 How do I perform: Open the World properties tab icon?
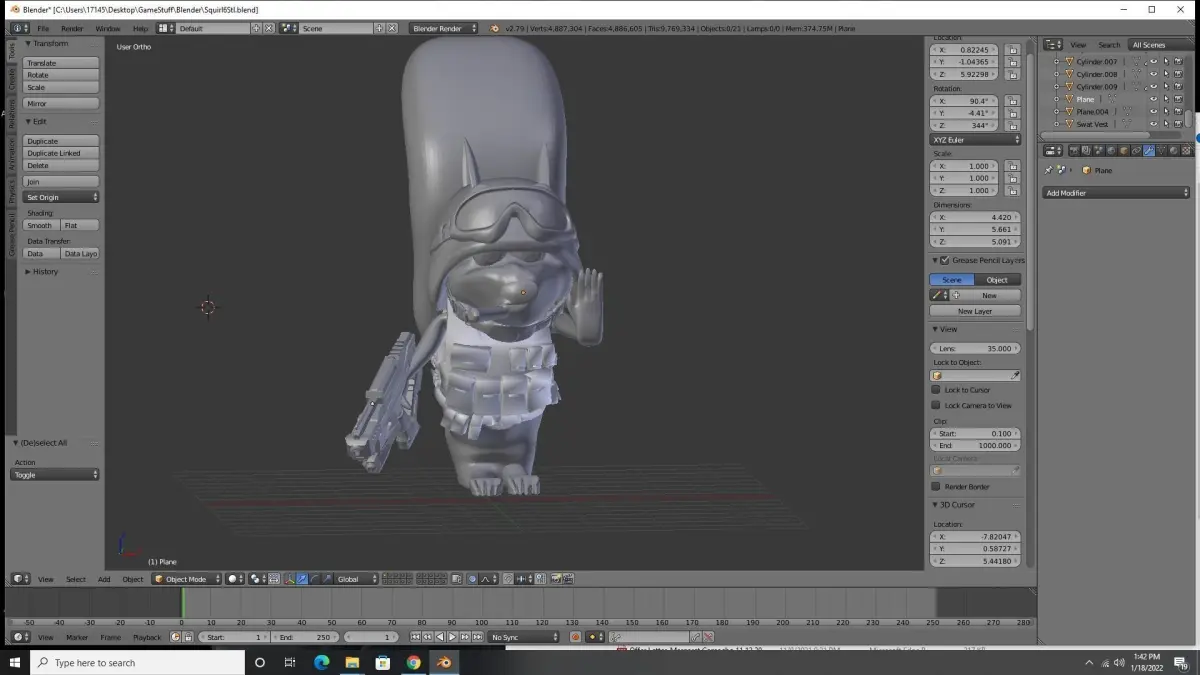(x=1111, y=150)
